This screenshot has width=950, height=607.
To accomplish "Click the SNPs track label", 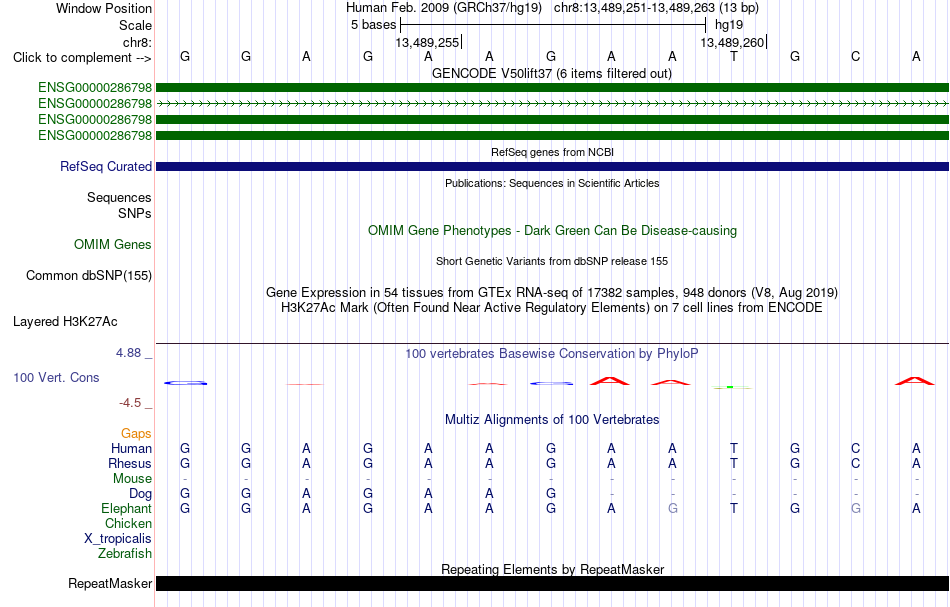I will tap(135, 213).
